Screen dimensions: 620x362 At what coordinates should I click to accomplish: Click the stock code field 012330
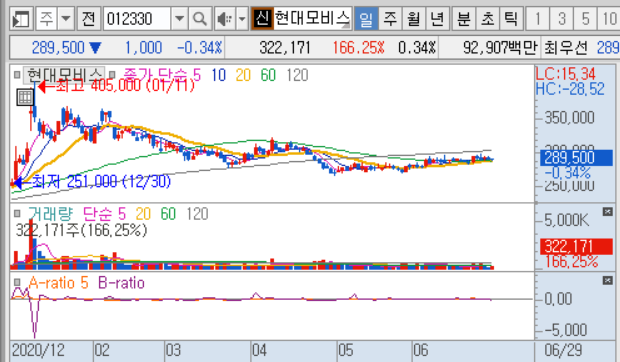(x=137, y=18)
